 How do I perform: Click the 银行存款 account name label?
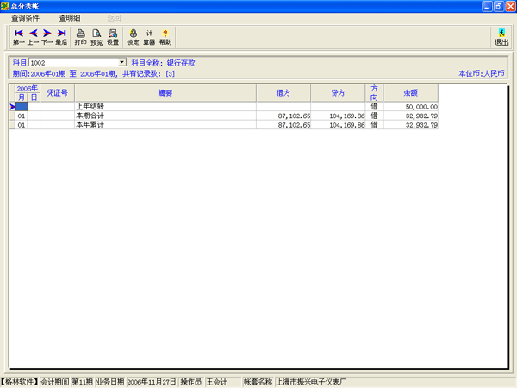click(181, 63)
